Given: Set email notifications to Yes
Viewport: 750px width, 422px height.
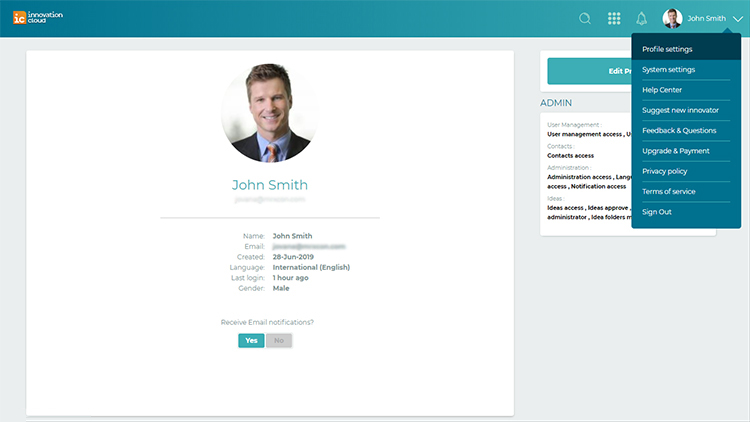Looking at the screenshot, I should [251, 341].
